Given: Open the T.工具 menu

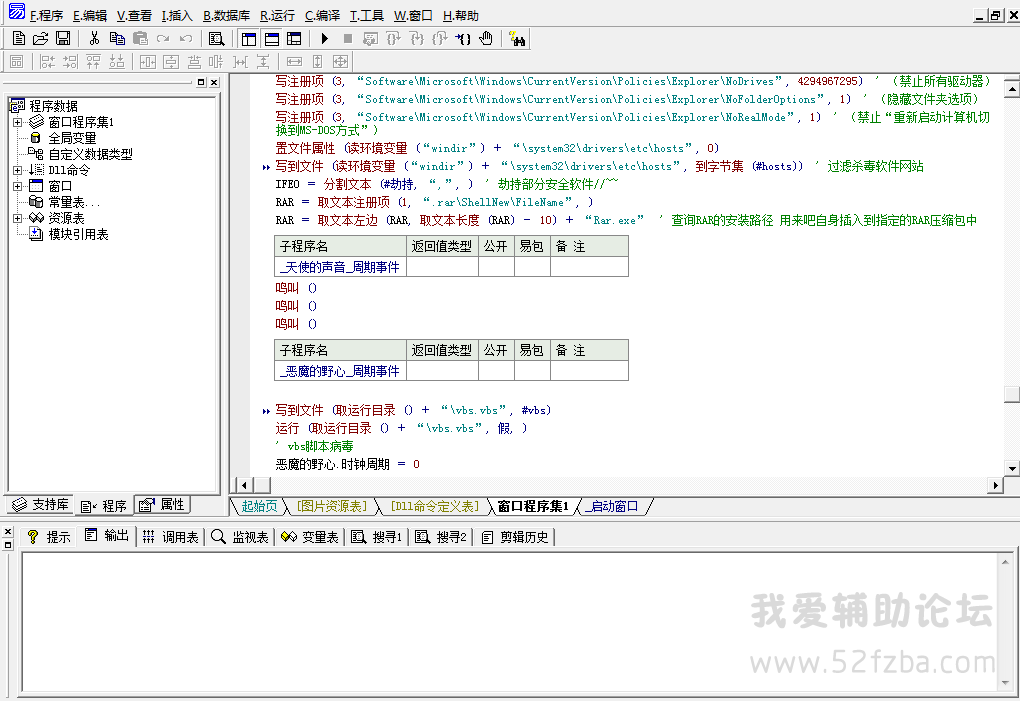Looking at the screenshot, I should coord(366,16).
